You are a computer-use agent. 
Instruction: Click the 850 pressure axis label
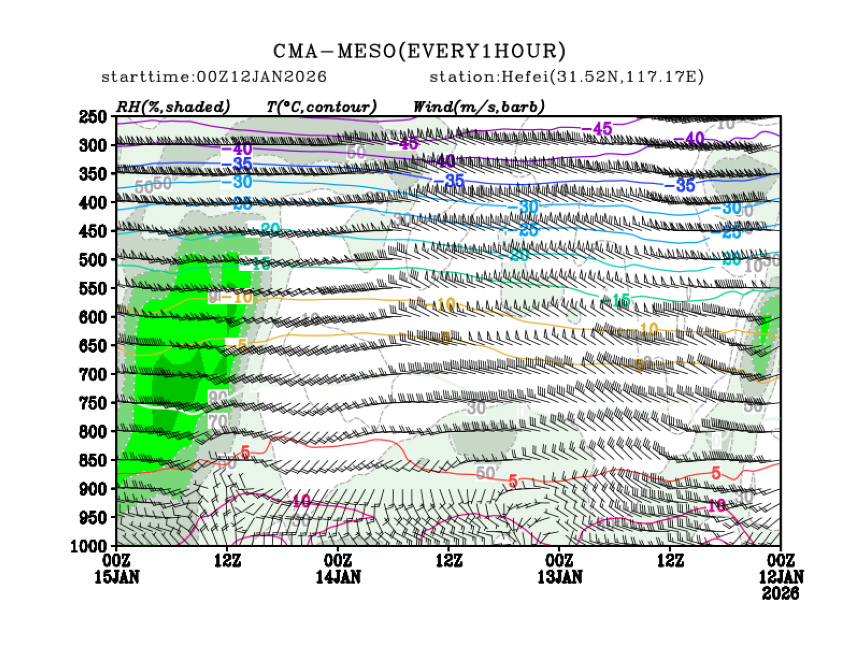point(93,459)
